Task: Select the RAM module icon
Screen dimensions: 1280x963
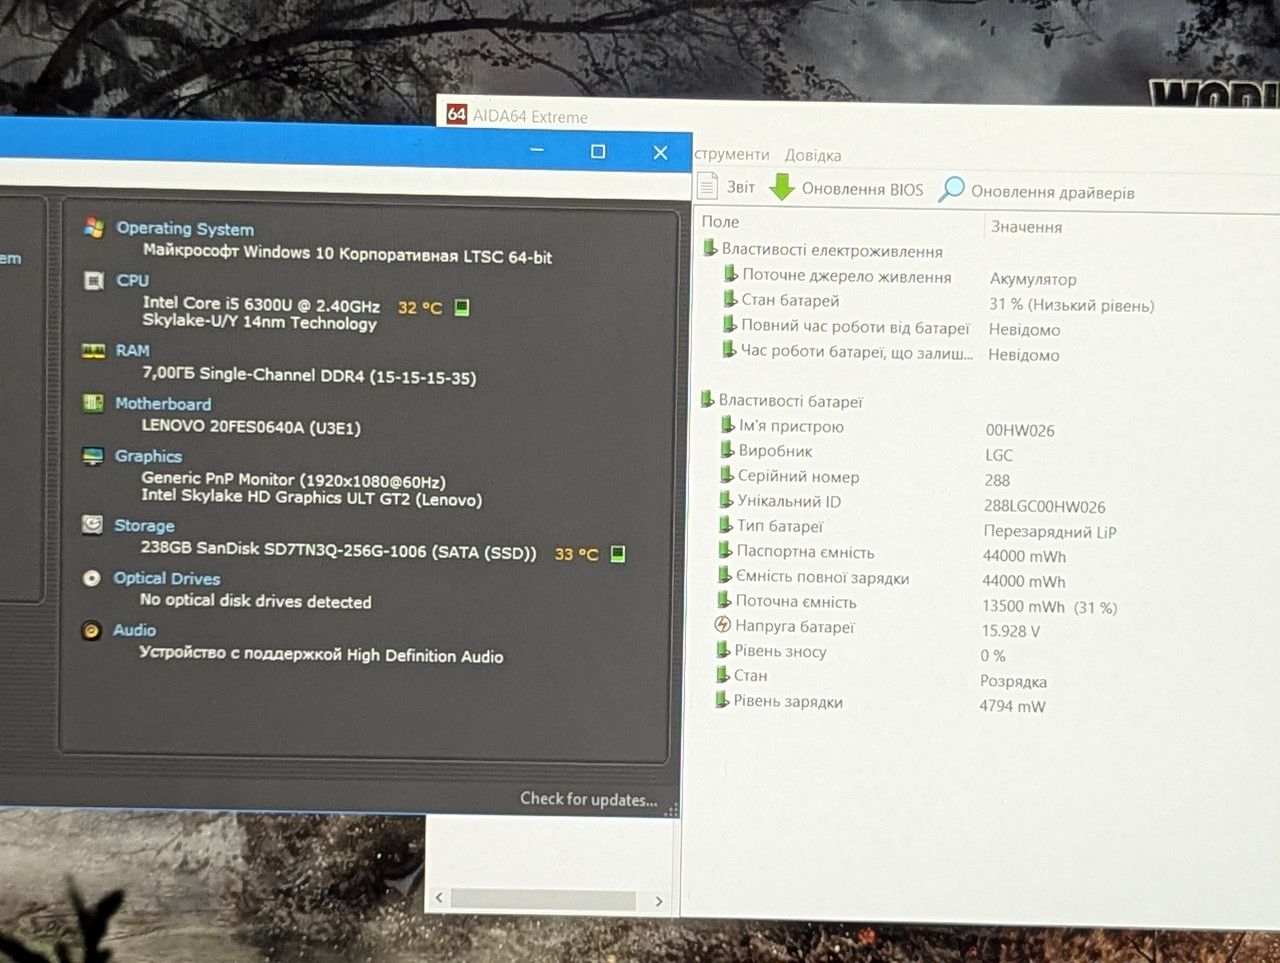Action: (93, 351)
